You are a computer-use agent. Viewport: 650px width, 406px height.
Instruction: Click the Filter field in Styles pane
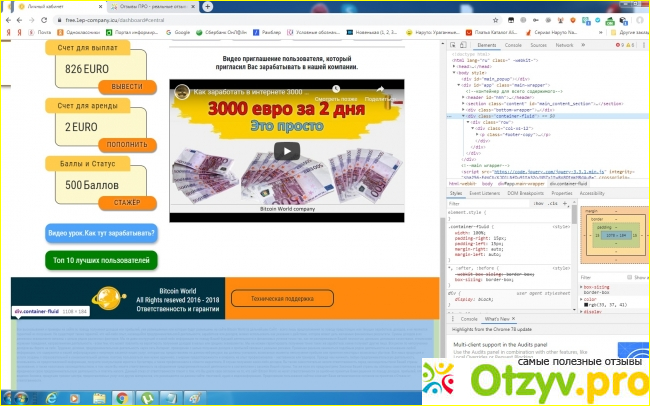tap(490, 203)
